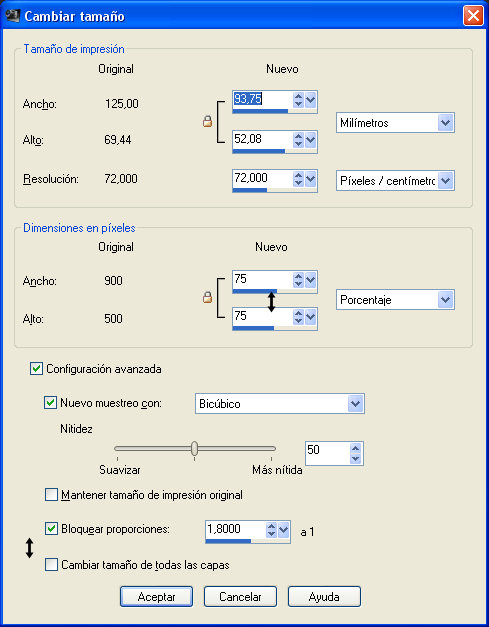This screenshot has width=489, height=627.
Task: Toggle Bloquear proporciones checkbox
Action: click(51, 529)
